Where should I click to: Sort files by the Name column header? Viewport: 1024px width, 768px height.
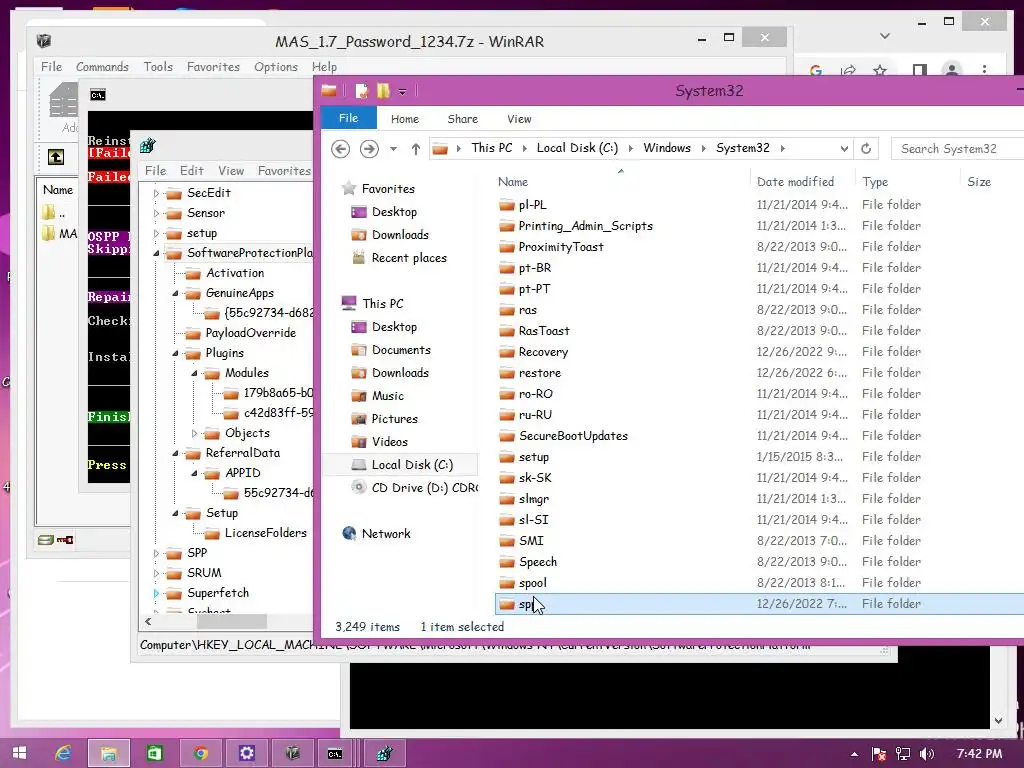pos(513,182)
